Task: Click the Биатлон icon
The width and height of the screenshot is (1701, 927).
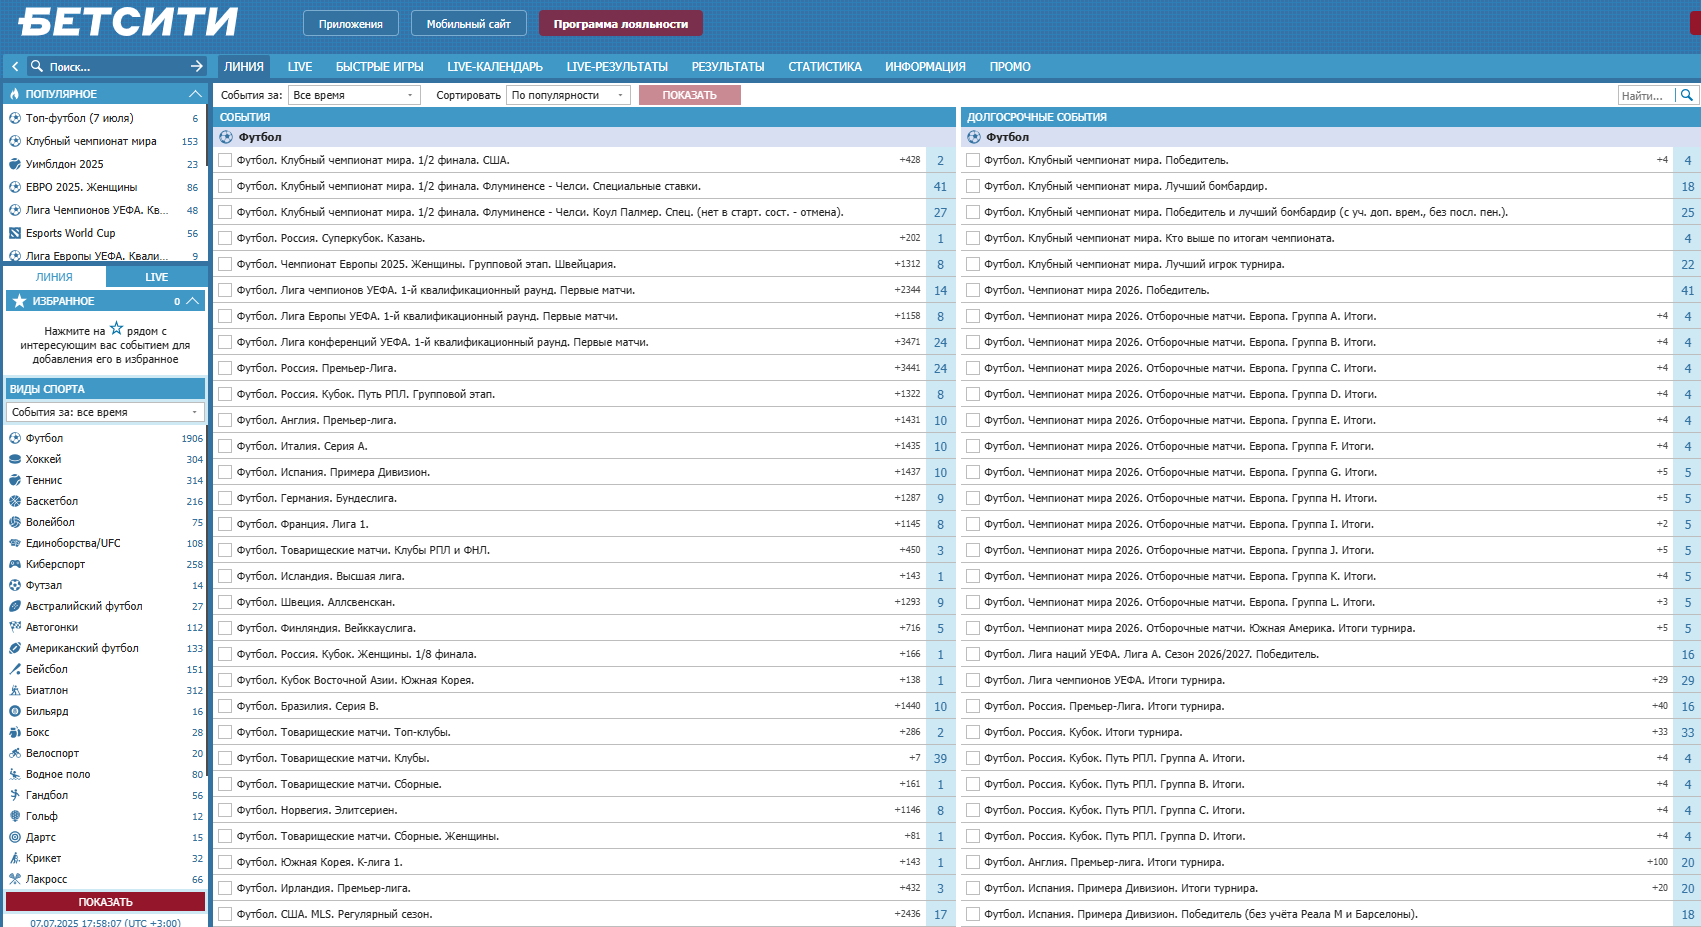Action: coord(15,690)
